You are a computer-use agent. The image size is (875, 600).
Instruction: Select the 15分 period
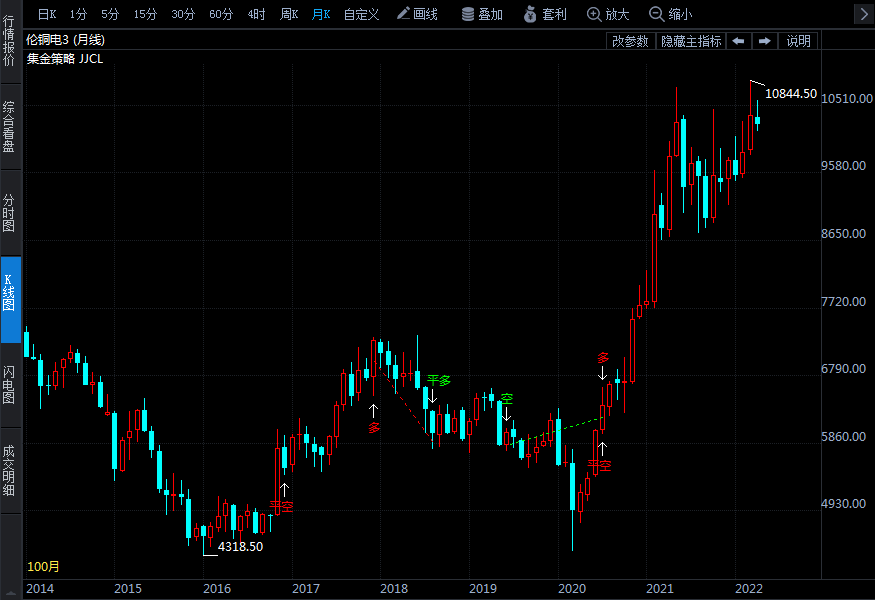pyautogui.click(x=145, y=15)
